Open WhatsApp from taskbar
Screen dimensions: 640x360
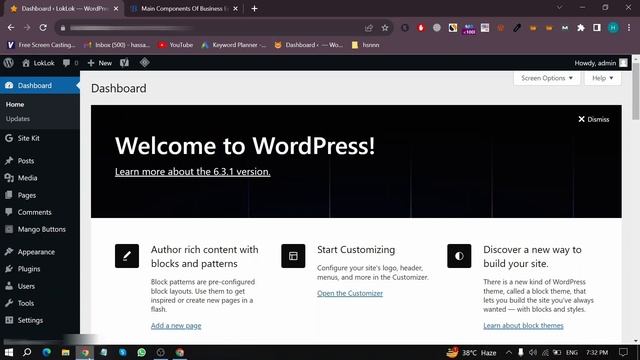point(142,352)
